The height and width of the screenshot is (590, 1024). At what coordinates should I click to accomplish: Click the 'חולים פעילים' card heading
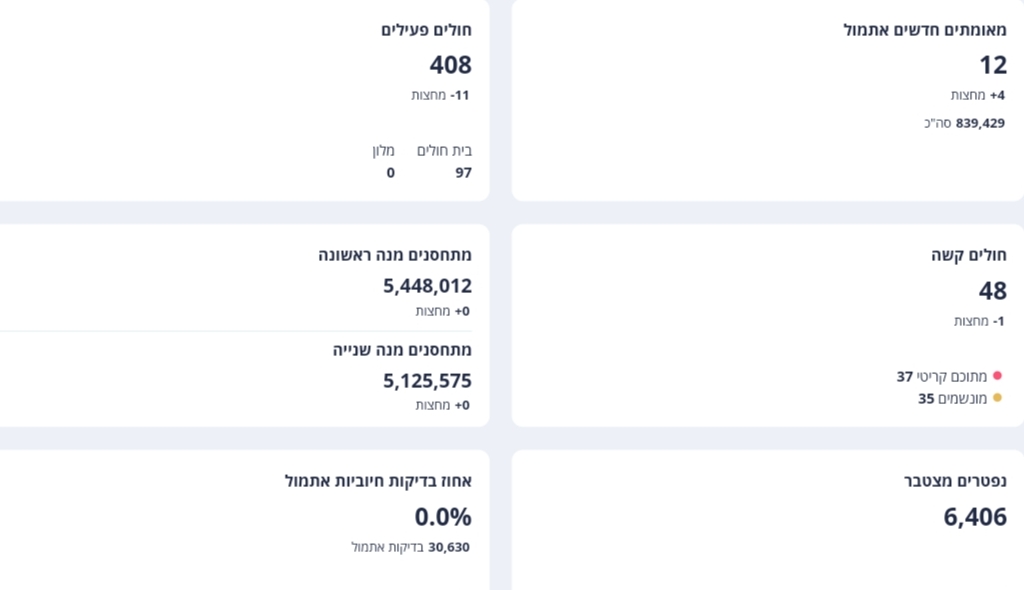[x=426, y=30]
